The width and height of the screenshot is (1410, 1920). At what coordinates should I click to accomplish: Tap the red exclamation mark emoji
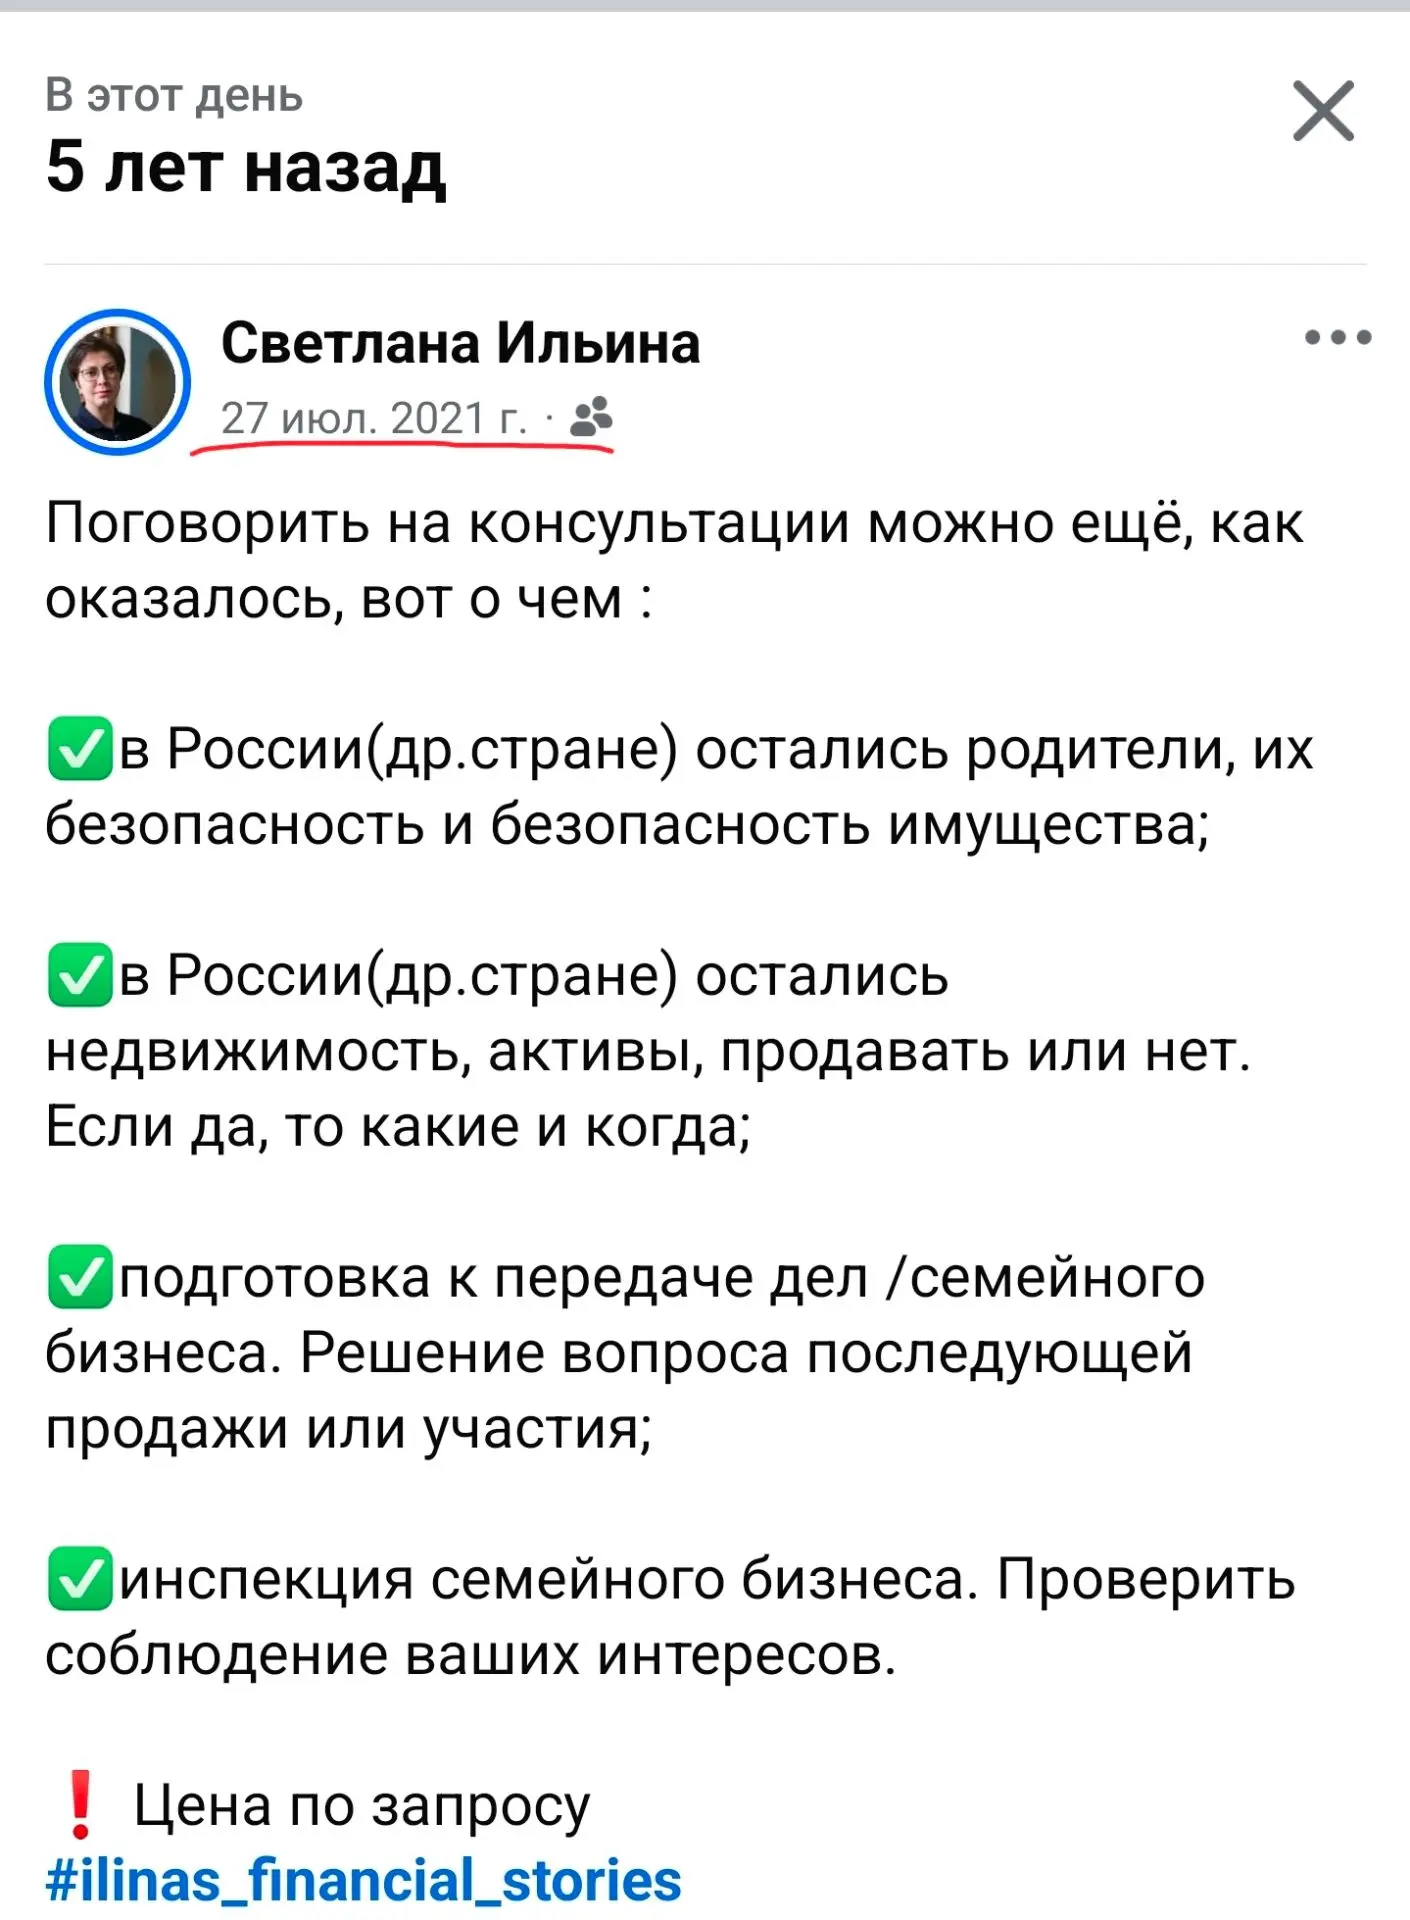click(80, 1804)
